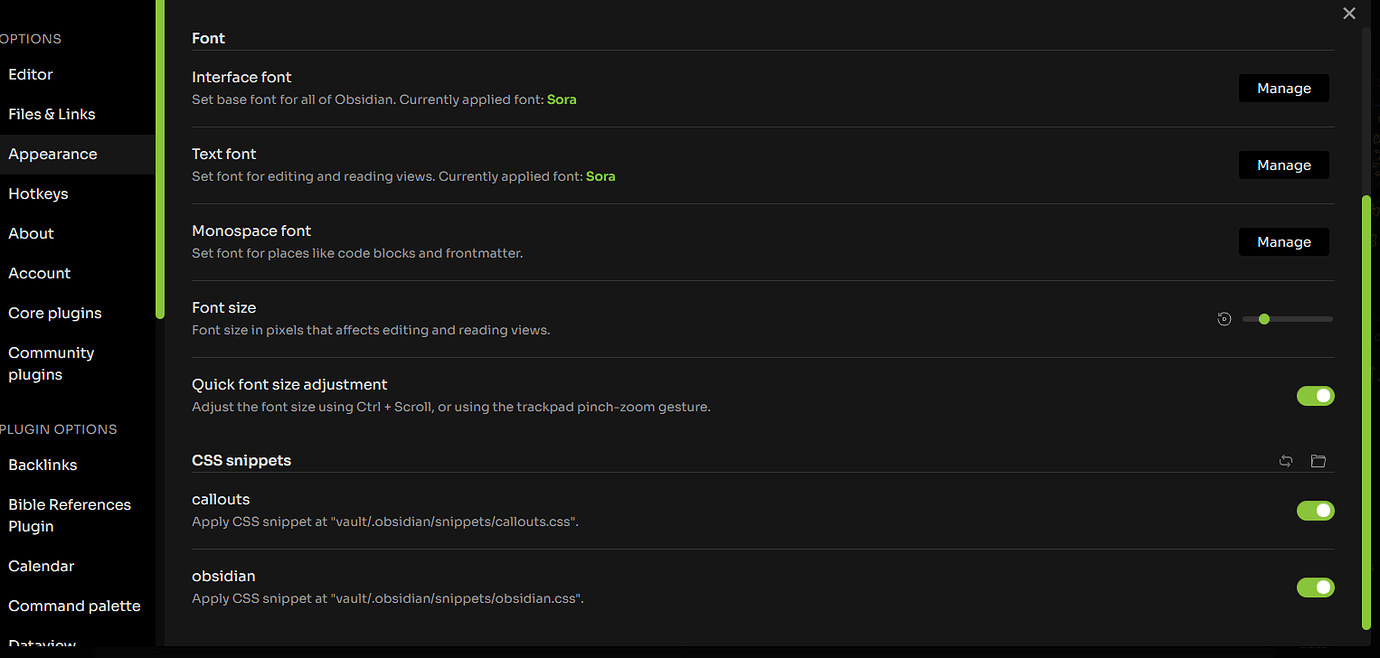Open the About section

click(30, 233)
